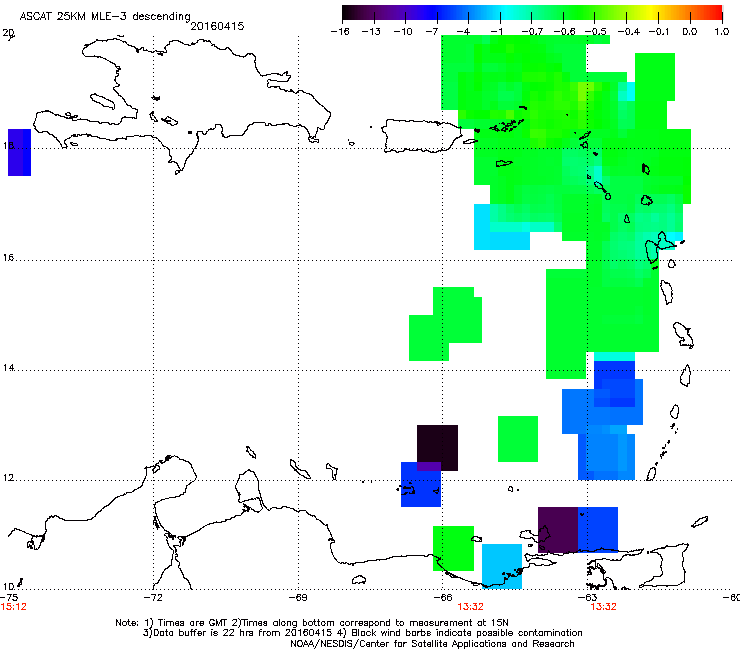Click the color bar label -0.1
740x650 pixels.
(x=659, y=32)
